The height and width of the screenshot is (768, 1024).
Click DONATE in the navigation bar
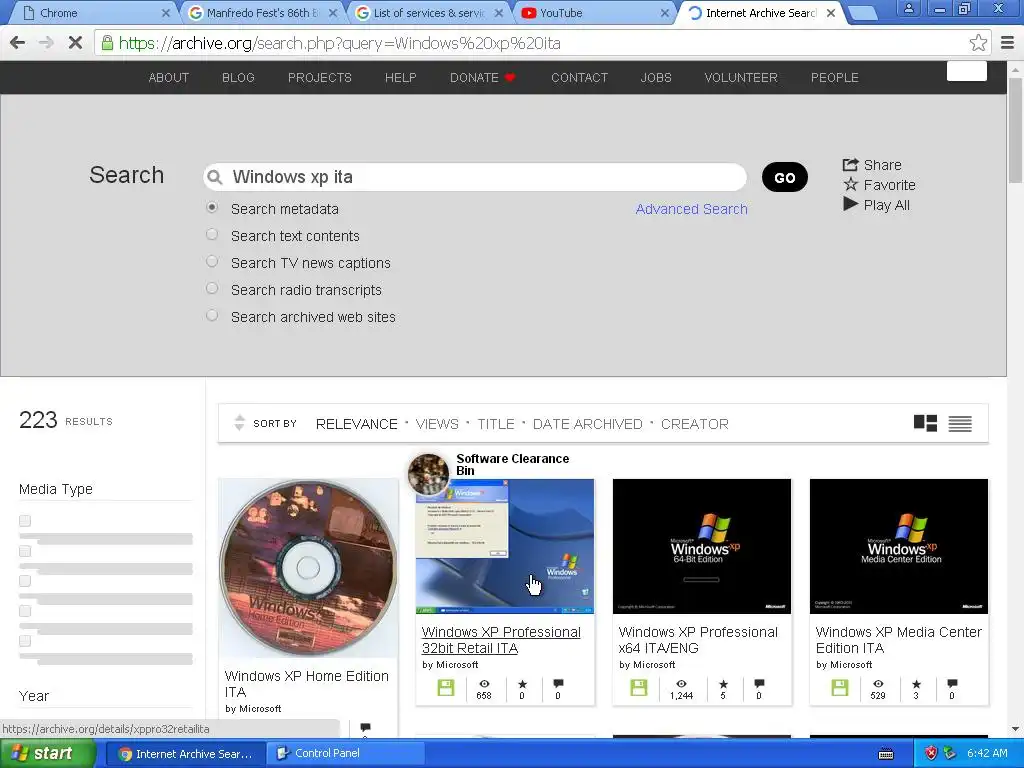click(x=482, y=78)
